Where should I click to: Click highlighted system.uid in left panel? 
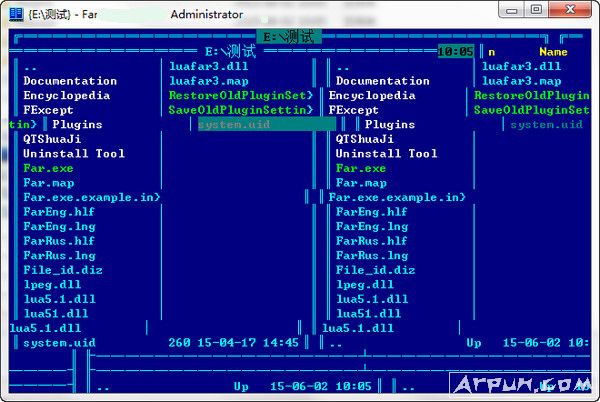pyautogui.click(x=267, y=125)
